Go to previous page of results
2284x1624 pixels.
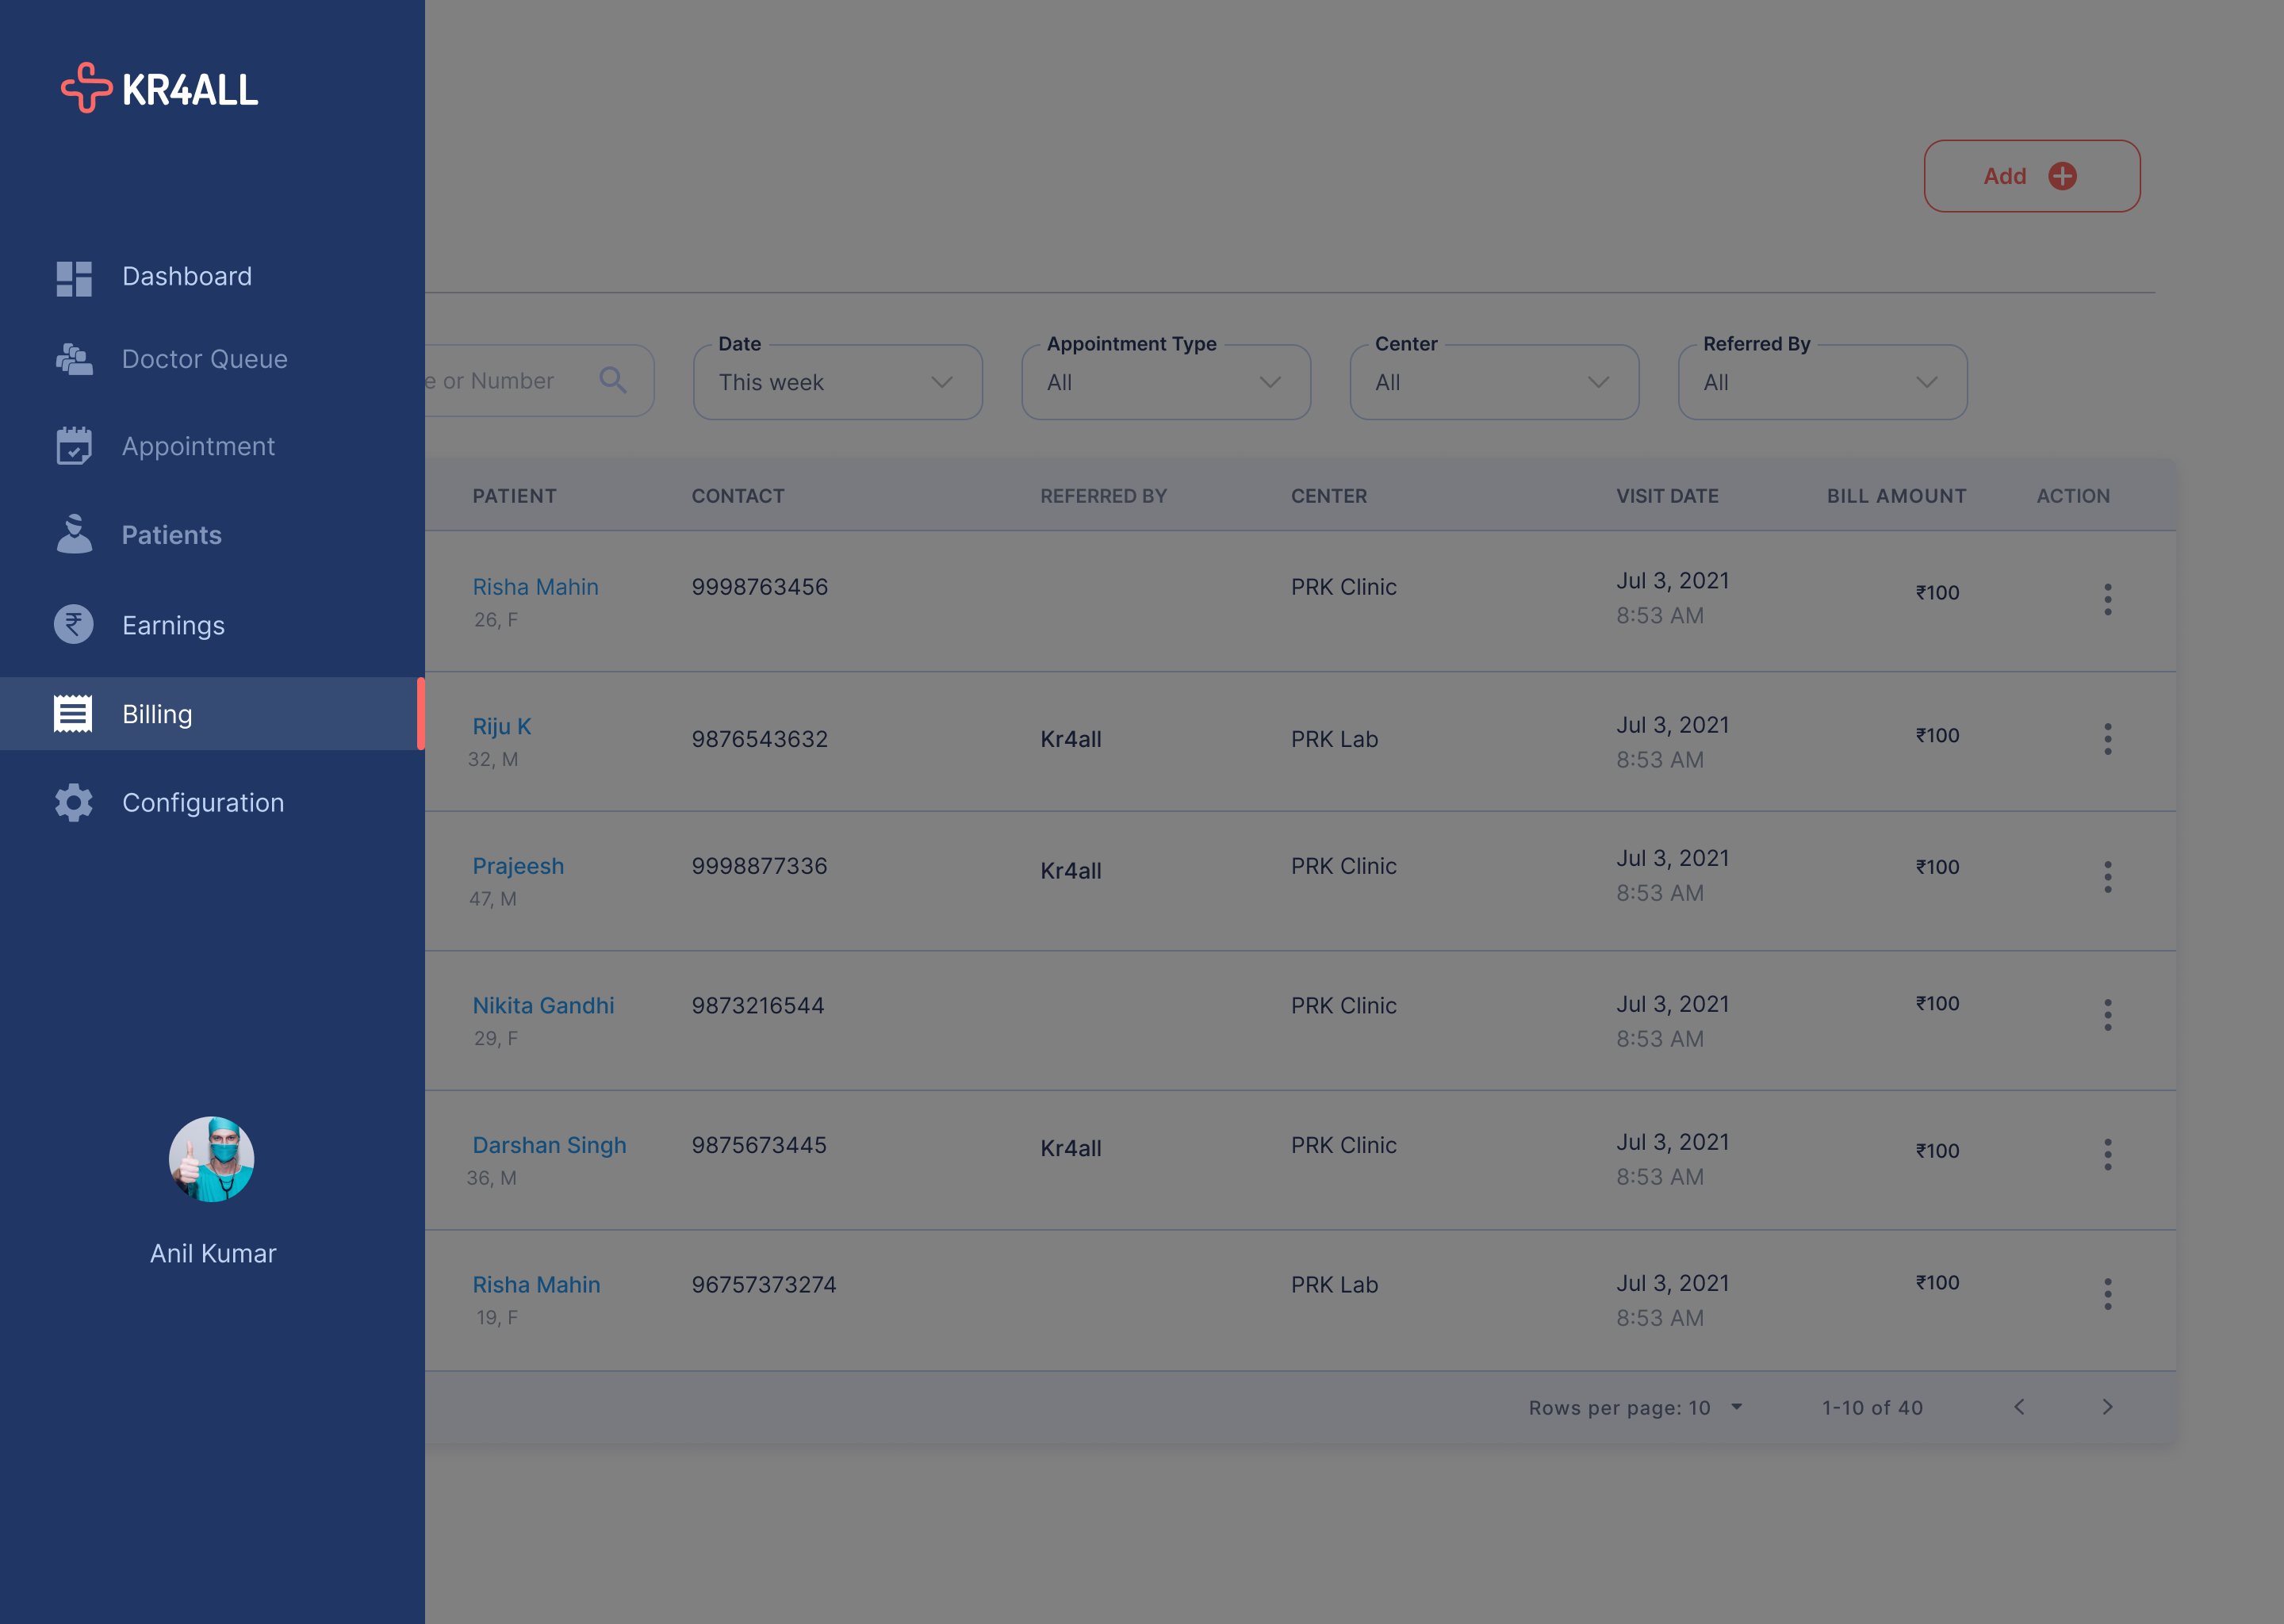click(2019, 1407)
